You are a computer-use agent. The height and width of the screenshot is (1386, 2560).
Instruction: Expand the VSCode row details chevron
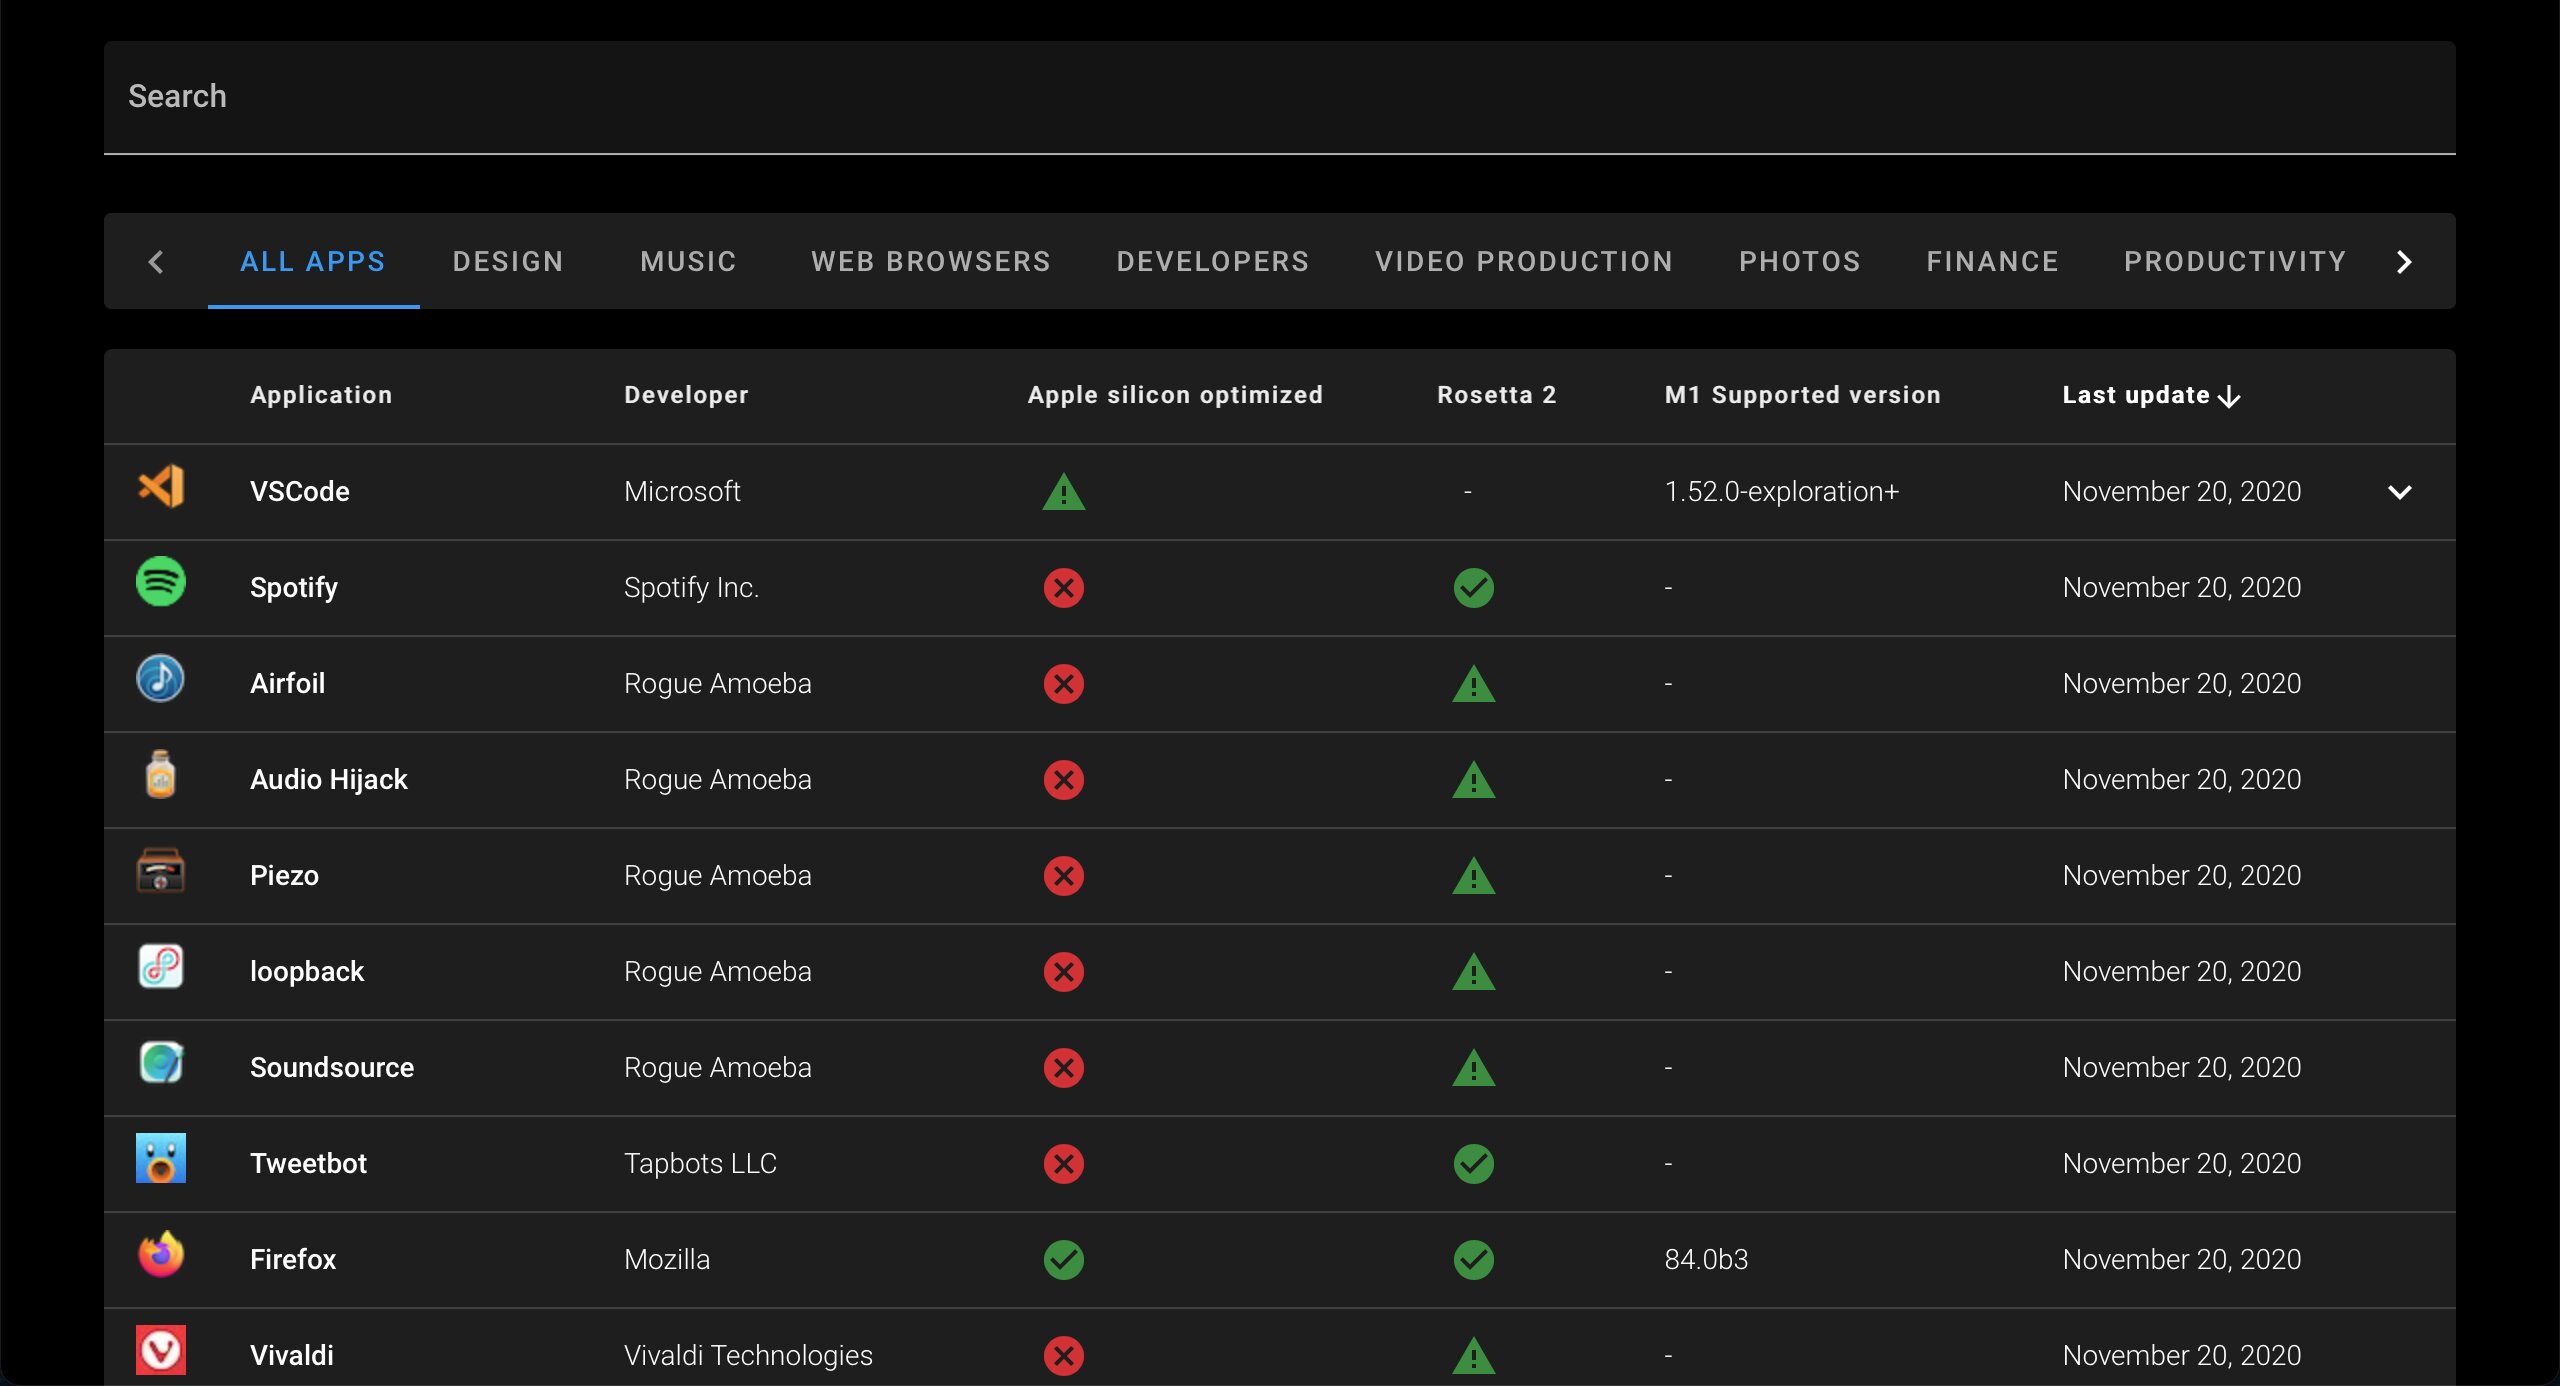[2400, 492]
